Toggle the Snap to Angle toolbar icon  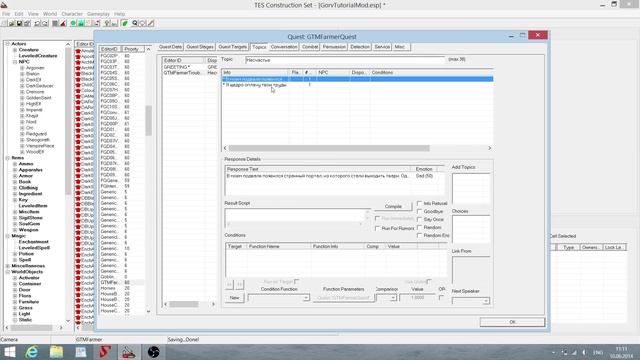[63, 23]
